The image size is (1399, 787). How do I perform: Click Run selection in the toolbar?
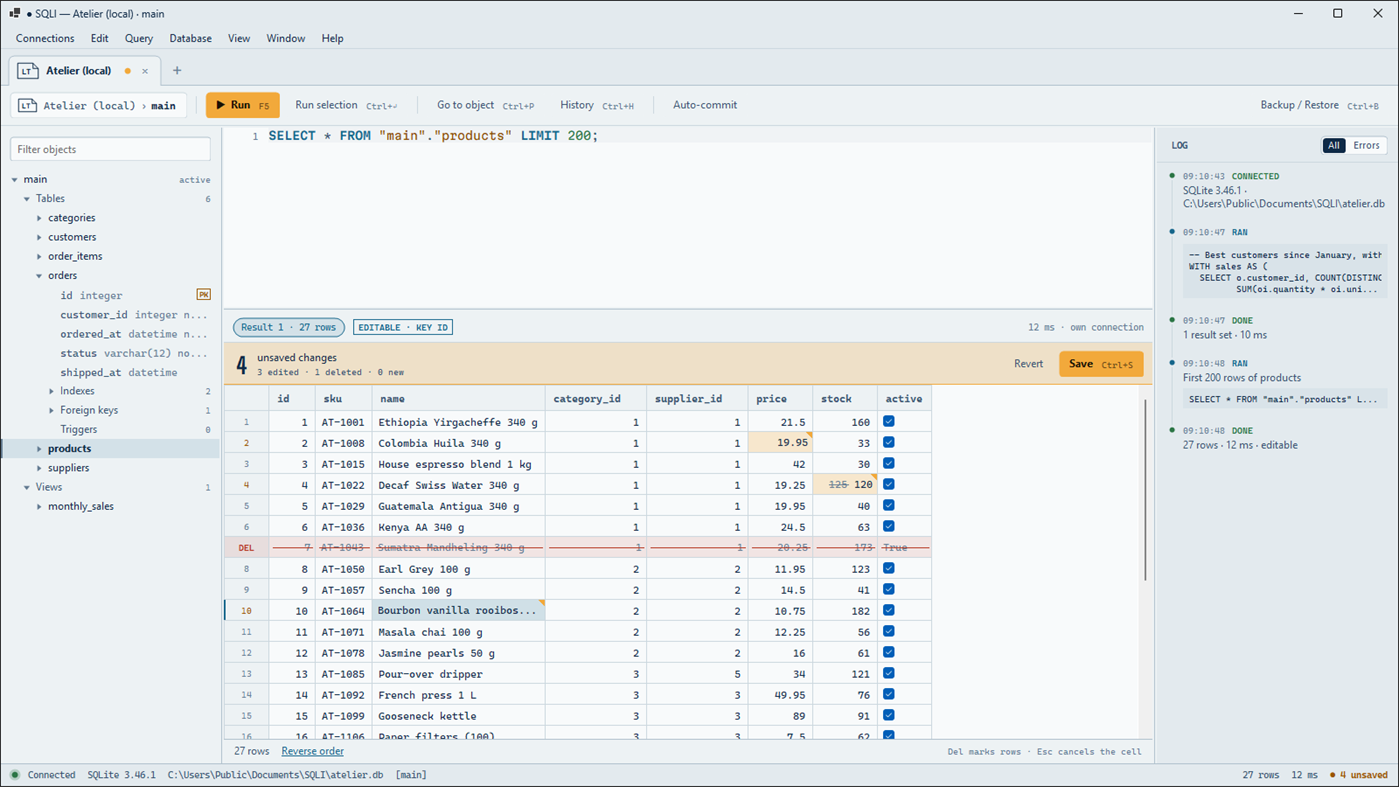(x=346, y=105)
